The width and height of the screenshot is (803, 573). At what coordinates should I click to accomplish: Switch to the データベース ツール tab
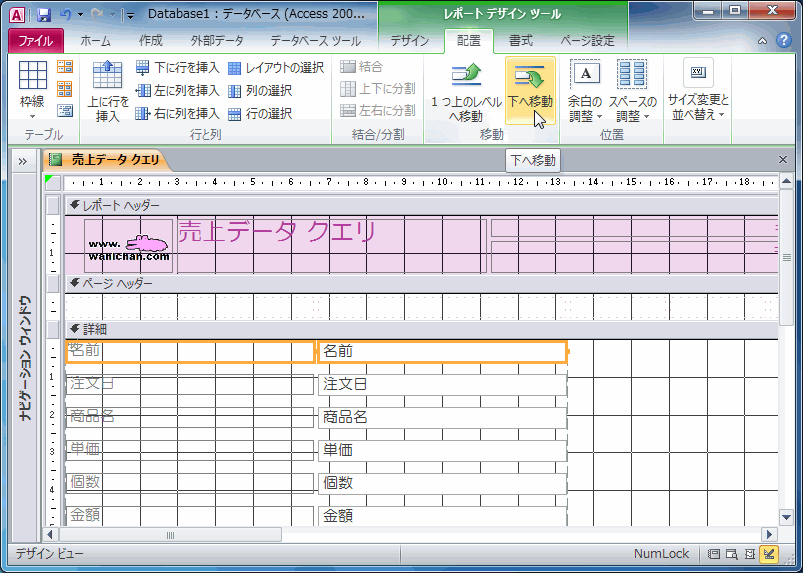point(315,40)
